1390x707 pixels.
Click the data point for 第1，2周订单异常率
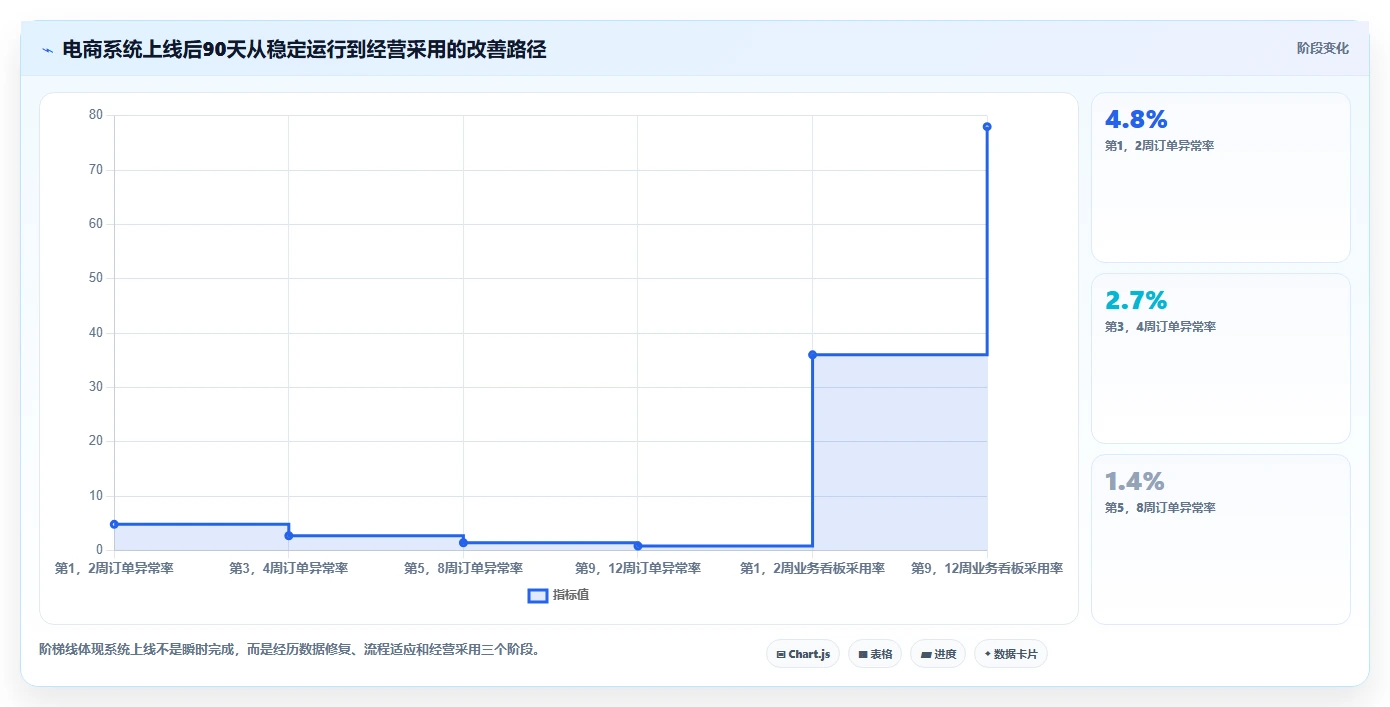click(114, 524)
